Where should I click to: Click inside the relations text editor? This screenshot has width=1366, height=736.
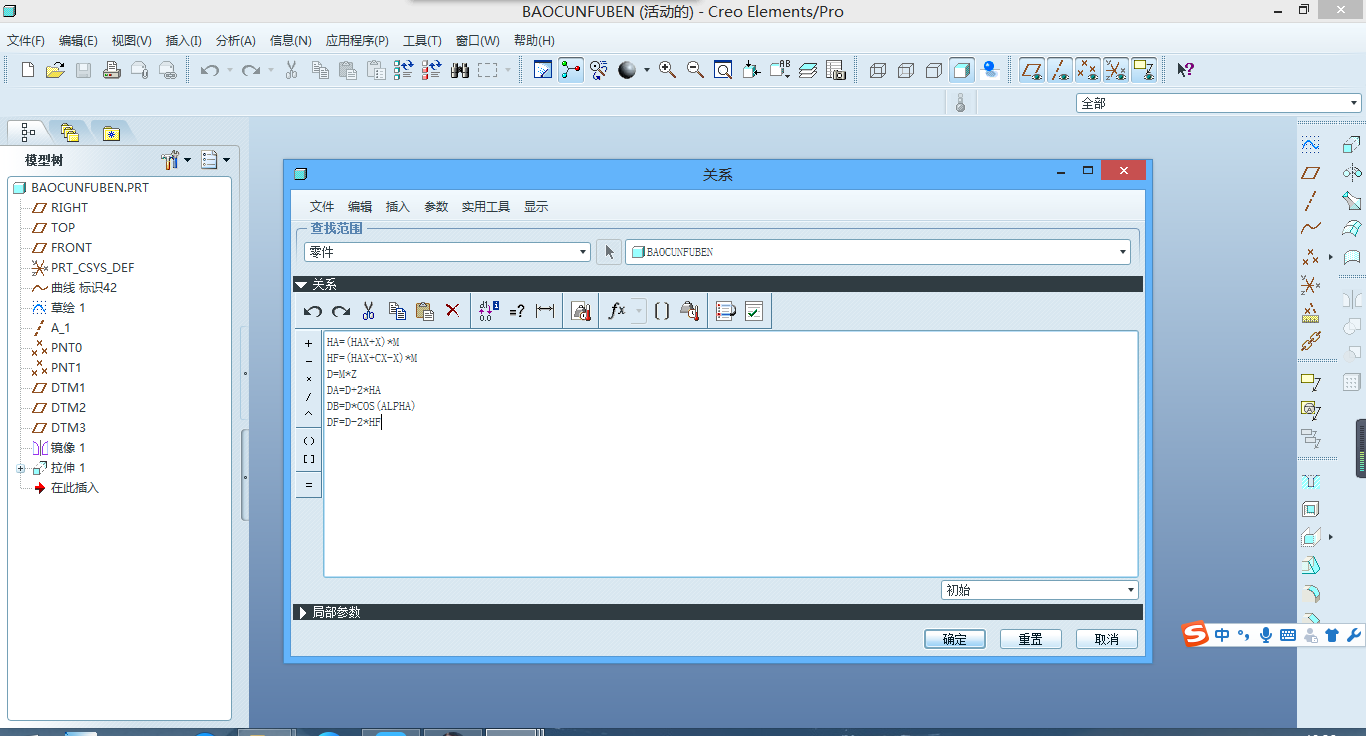point(731,453)
